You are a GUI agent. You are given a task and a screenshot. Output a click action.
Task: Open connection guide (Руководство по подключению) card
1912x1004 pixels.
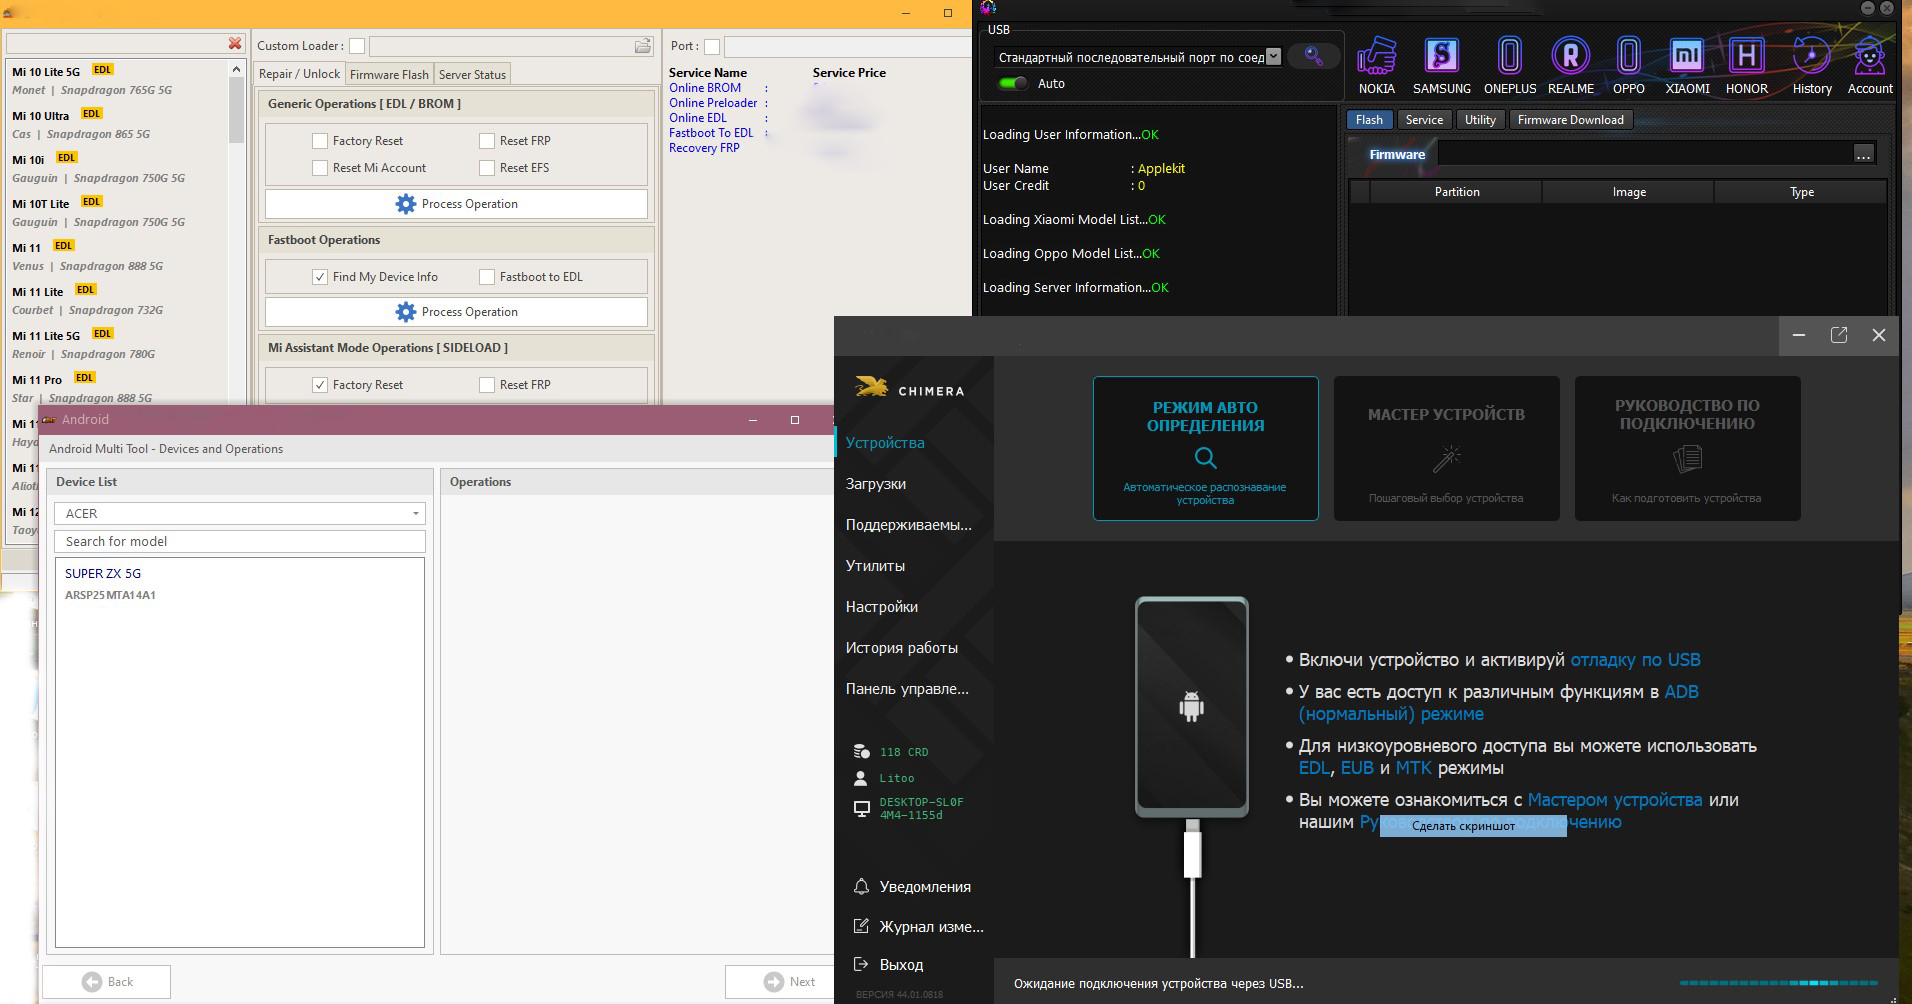(1687, 448)
